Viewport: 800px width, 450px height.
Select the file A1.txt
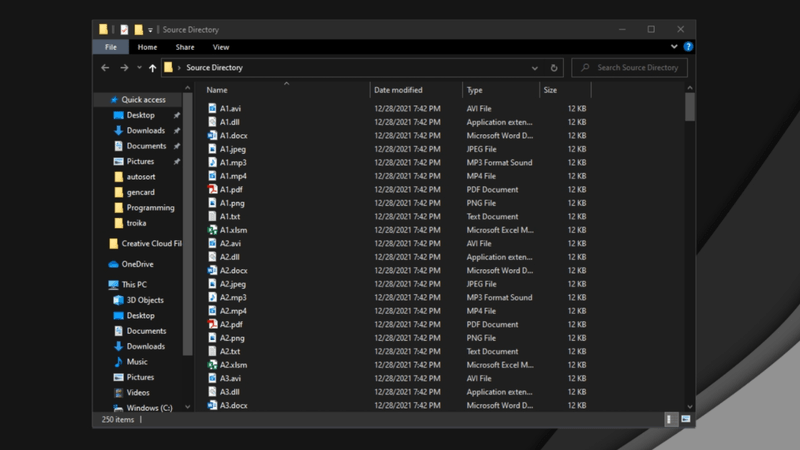point(230,216)
